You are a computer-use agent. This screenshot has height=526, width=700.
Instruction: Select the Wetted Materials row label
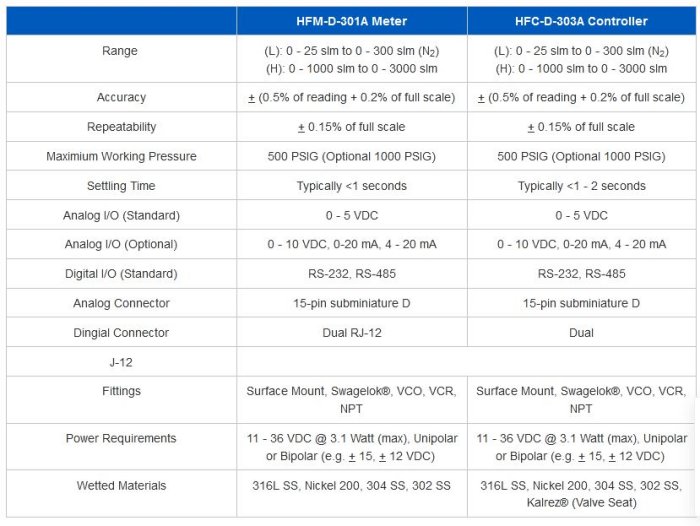pos(121,486)
